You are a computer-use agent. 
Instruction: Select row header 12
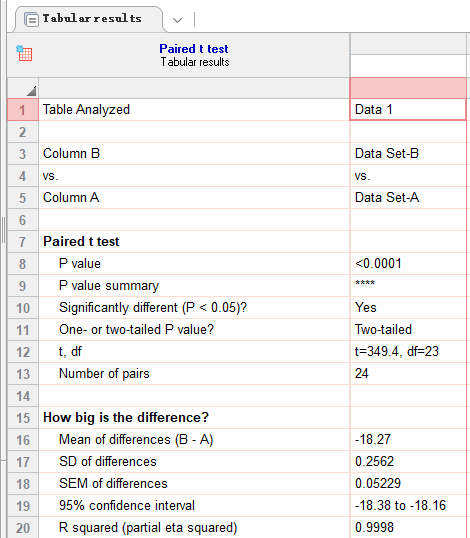pyautogui.click(x=23, y=352)
